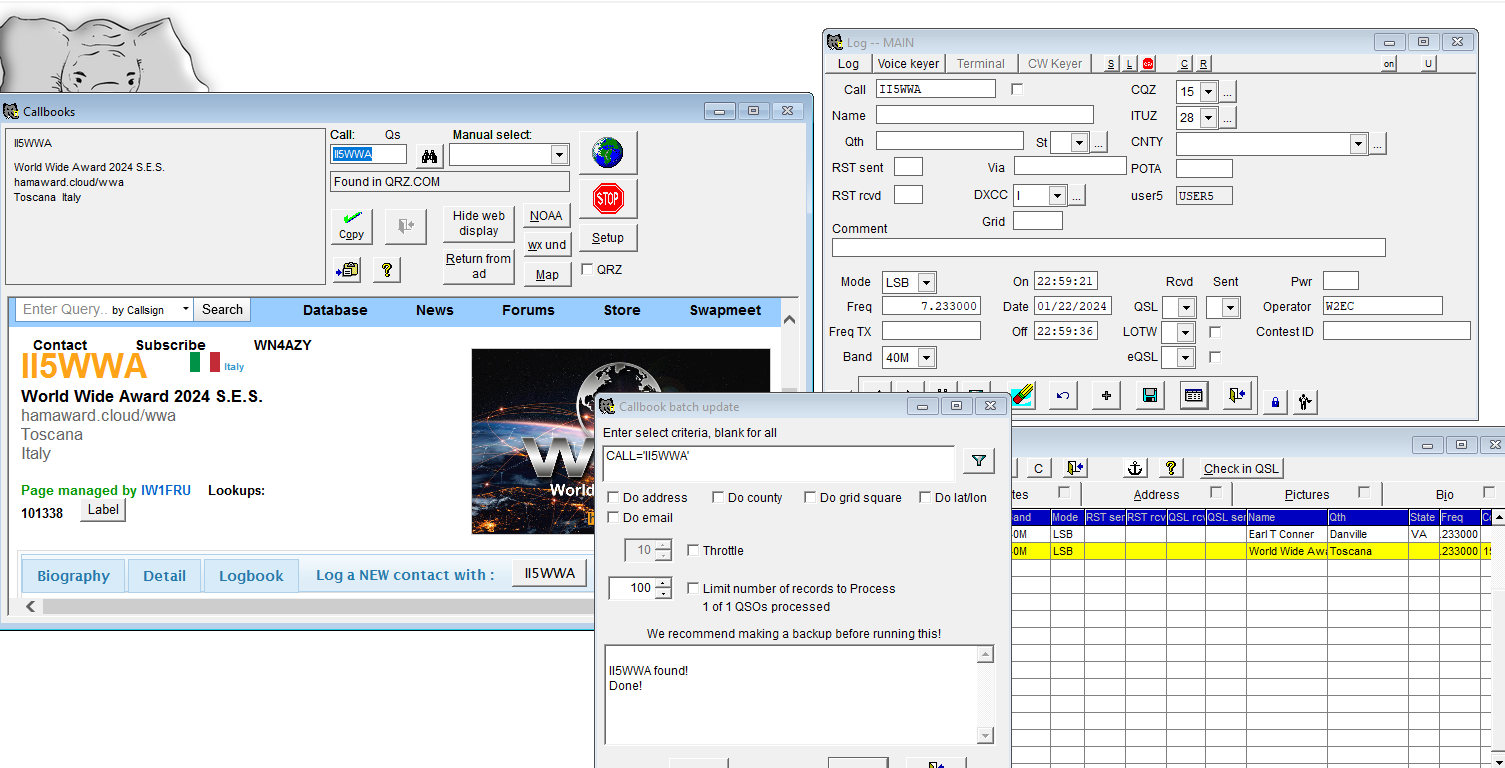This screenshot has height=768, width=1505.
Task: Click the Check in QSL button
Action: [1240, 468]
